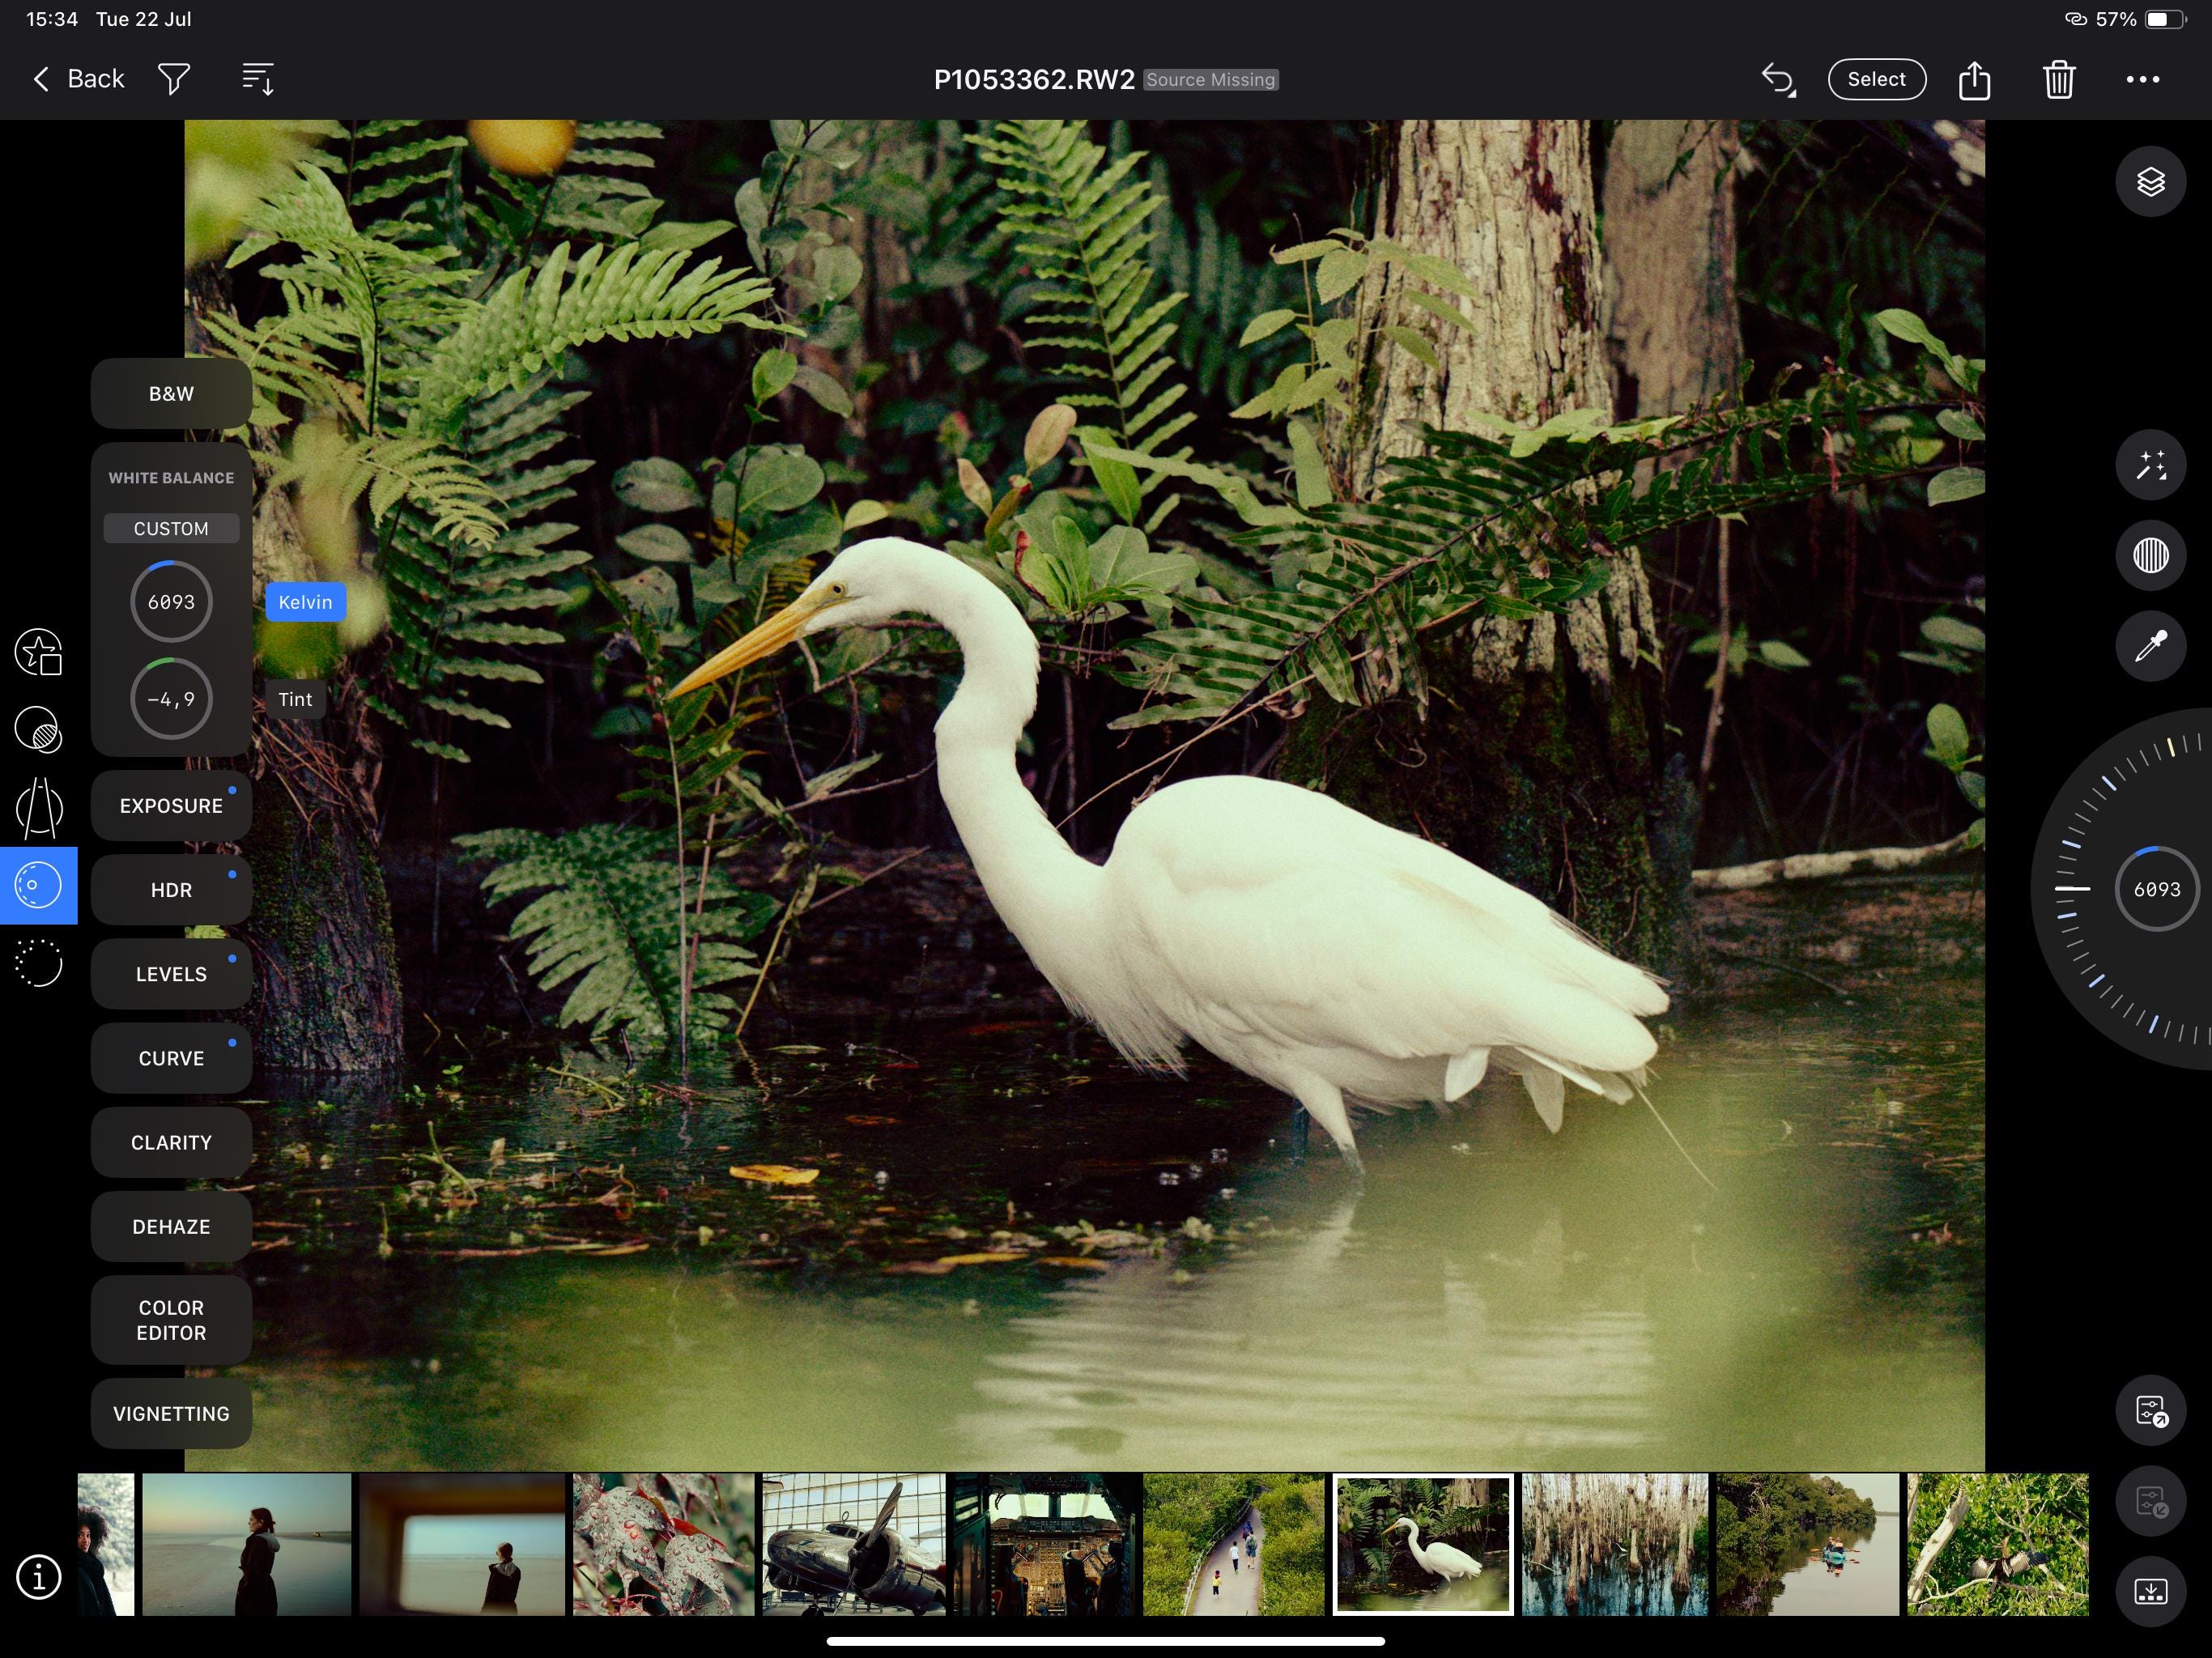Expand the CURVE panel
2212x1658 pixels.
[171, 1057]
